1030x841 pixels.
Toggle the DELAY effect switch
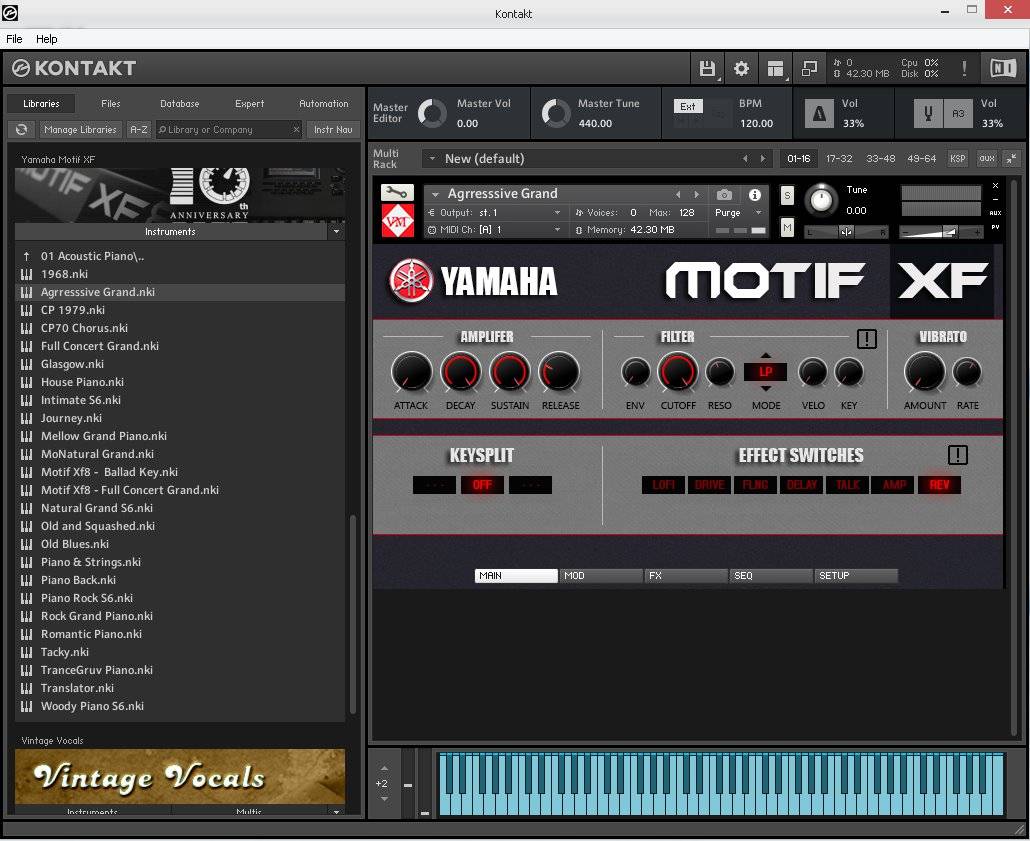[801, 485]
